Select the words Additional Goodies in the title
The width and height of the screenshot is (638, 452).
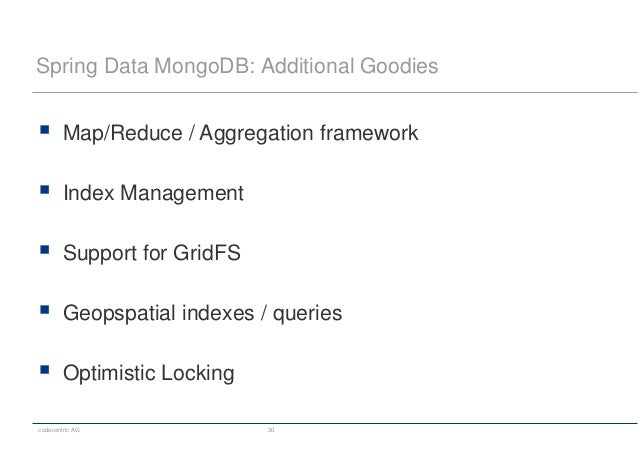pos(350,66)
